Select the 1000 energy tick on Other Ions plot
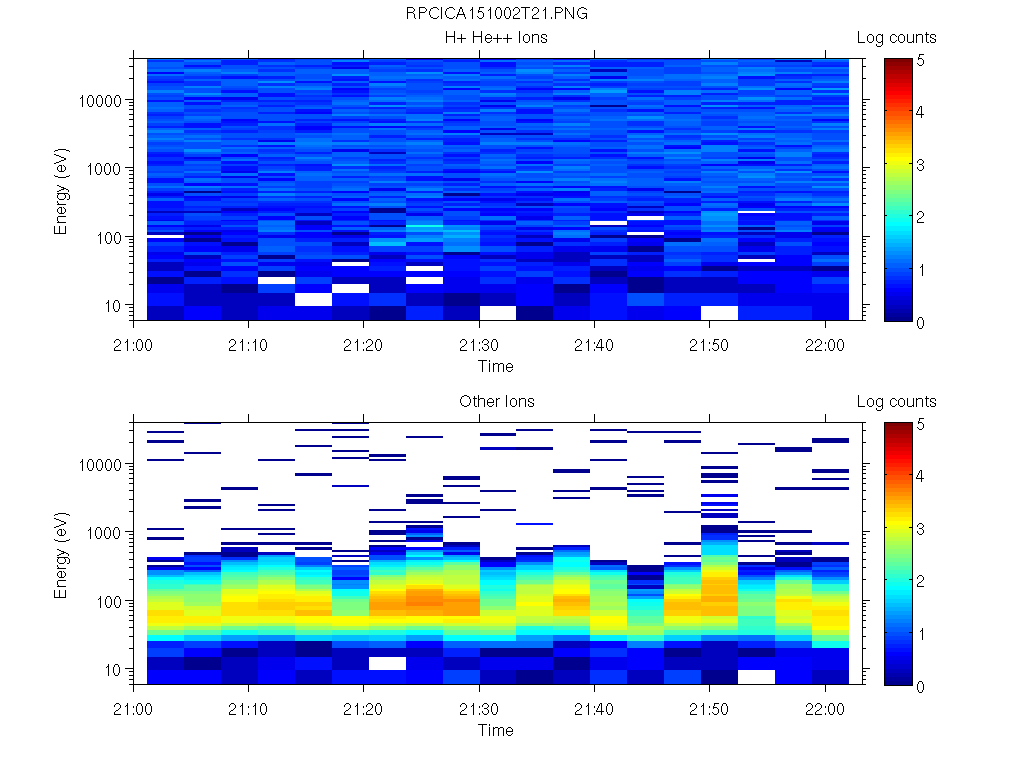The width and height of the screenshot is (1024, 768). pyautogui.click(x=104, y=534)
